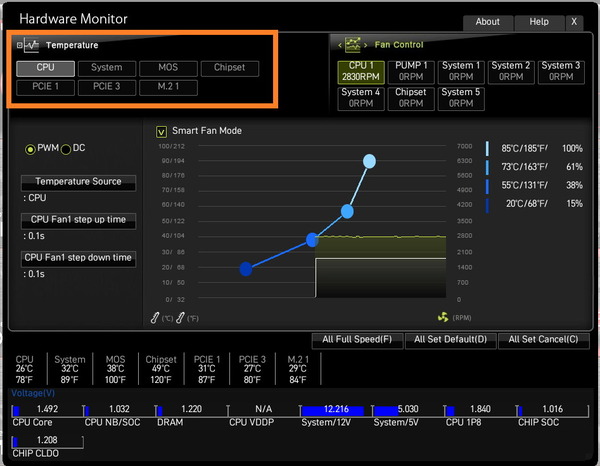The height and width of the screenshot is (466, 600).
Task: Click the DRAM 1.220 voltage bar
Action: tap(192, 411)
